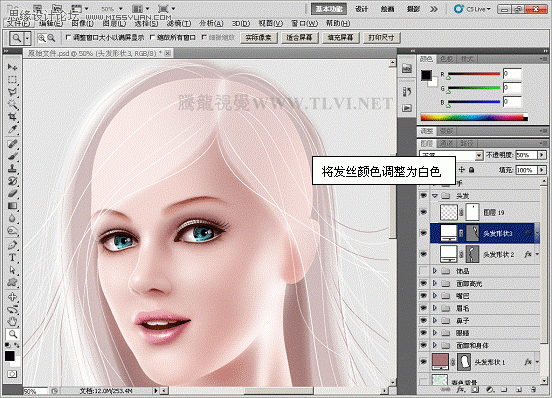
Task: Select the Move tool
Action: [x=12, y=67]
